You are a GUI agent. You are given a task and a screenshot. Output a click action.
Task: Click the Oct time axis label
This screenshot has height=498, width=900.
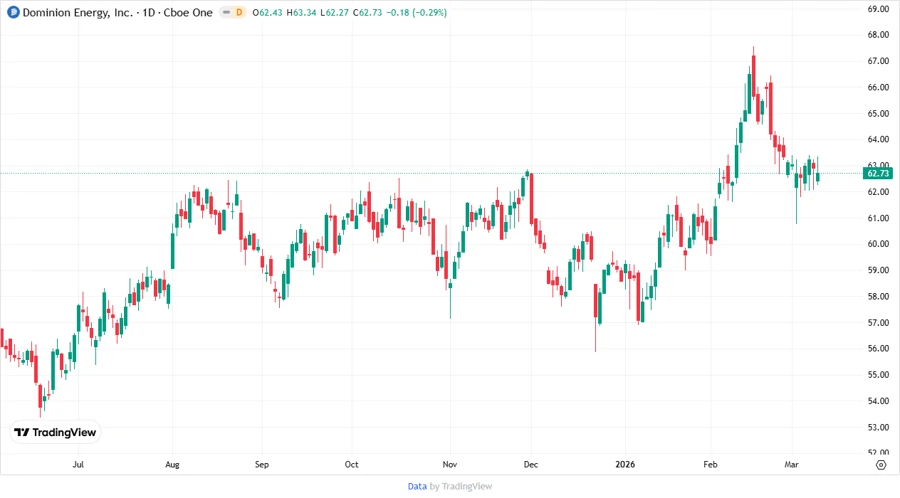pyautogui.click(x=351, y=464)
